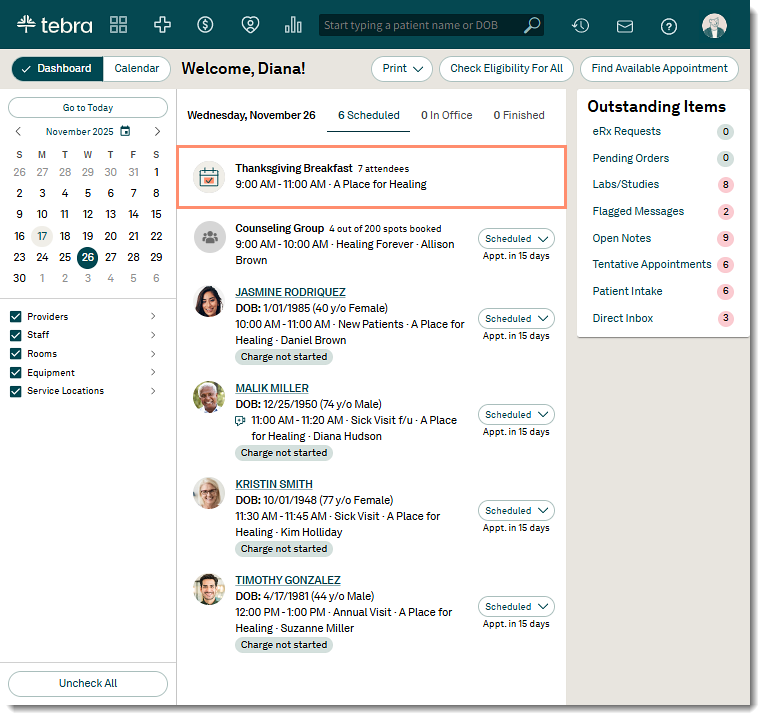Click the magnifier search icon
765x720 pixels.
click(532, 25)
